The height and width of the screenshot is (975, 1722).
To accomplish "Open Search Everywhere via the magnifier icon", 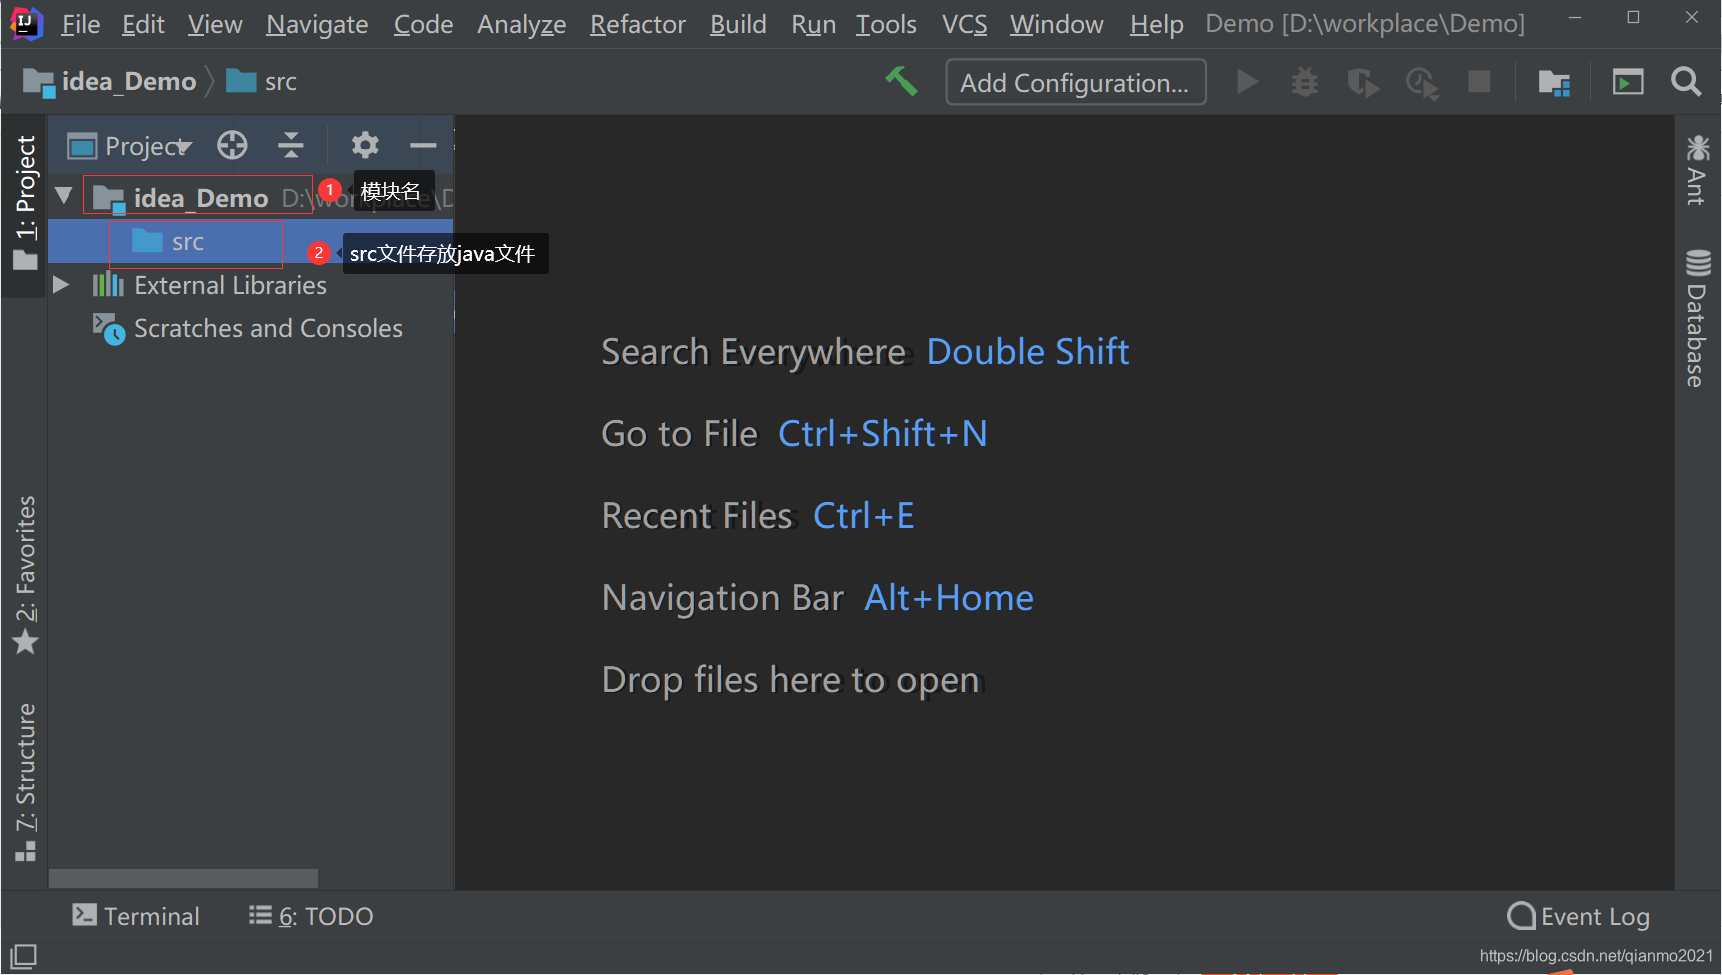I will (1686, 82).
